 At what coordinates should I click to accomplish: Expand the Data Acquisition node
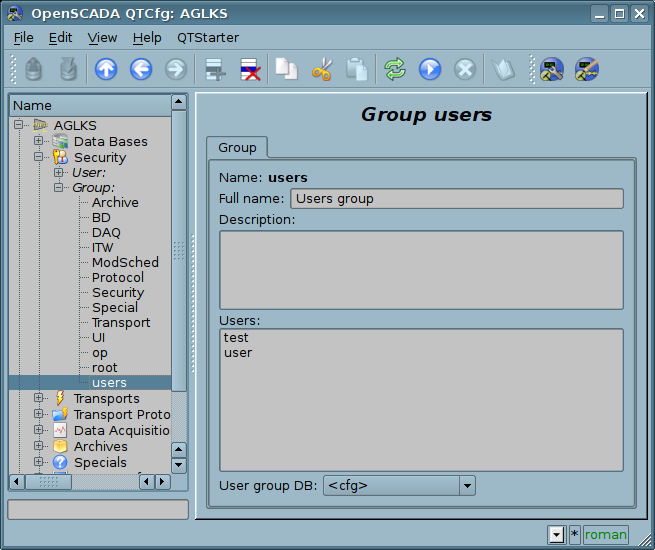[x=38, y=429]
